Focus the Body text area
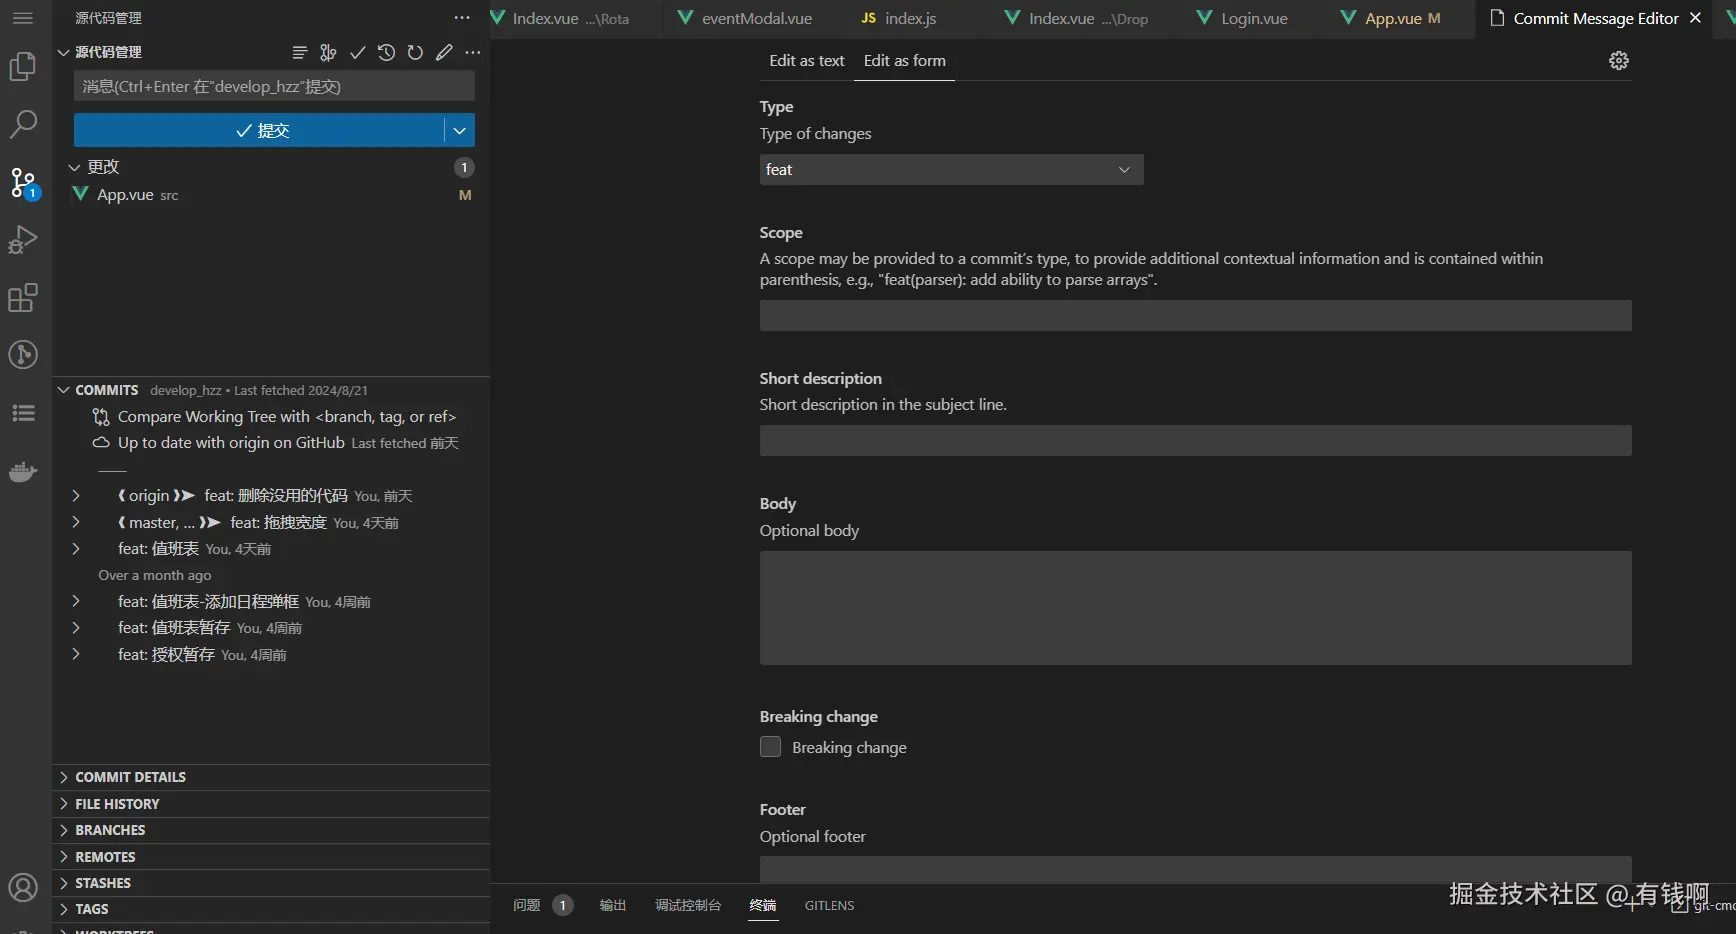 click(x=1195, y=608)
